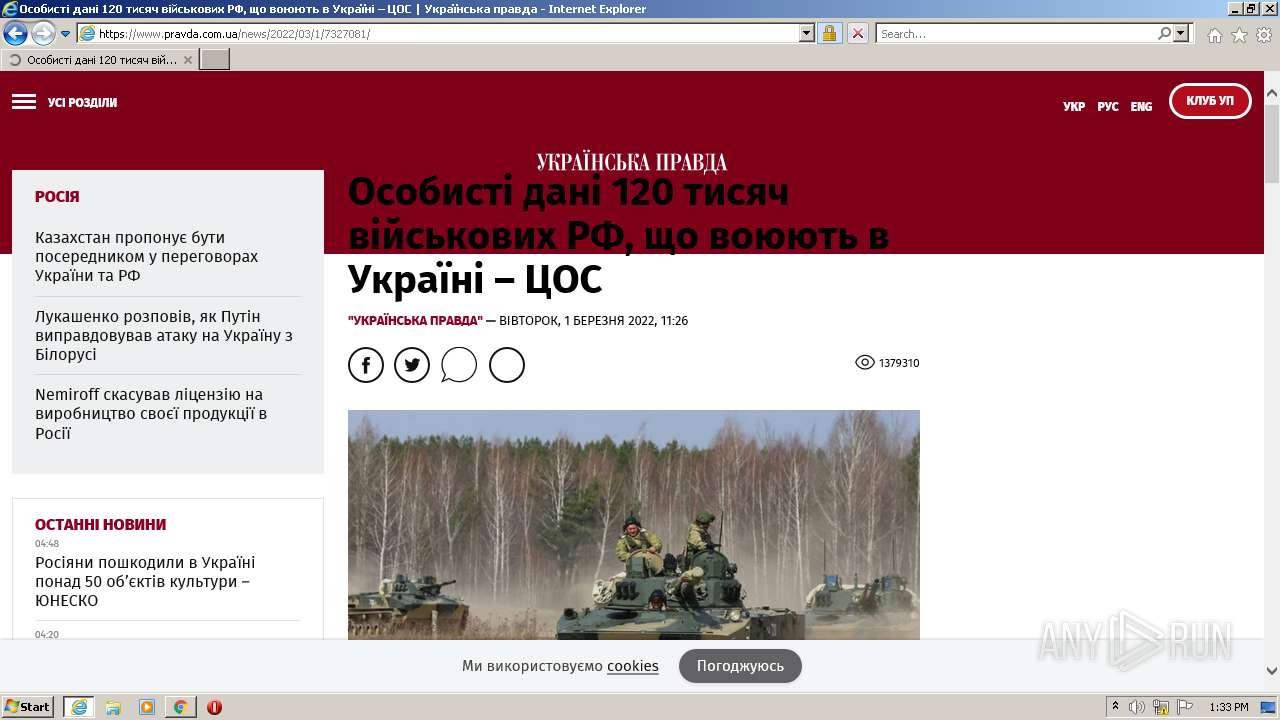Image resolution: width=1280 pixels, height=720 pixels.
Task: Open Internet Explorer taskbar icon
Action: tap(79, 707)
